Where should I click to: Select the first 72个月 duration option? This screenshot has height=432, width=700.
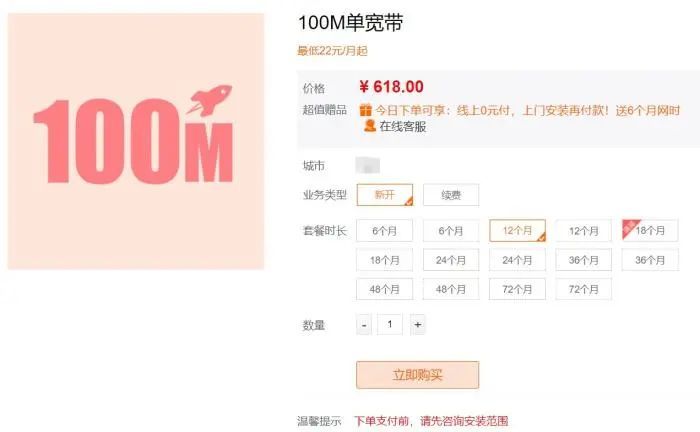[x=517, y=289]
